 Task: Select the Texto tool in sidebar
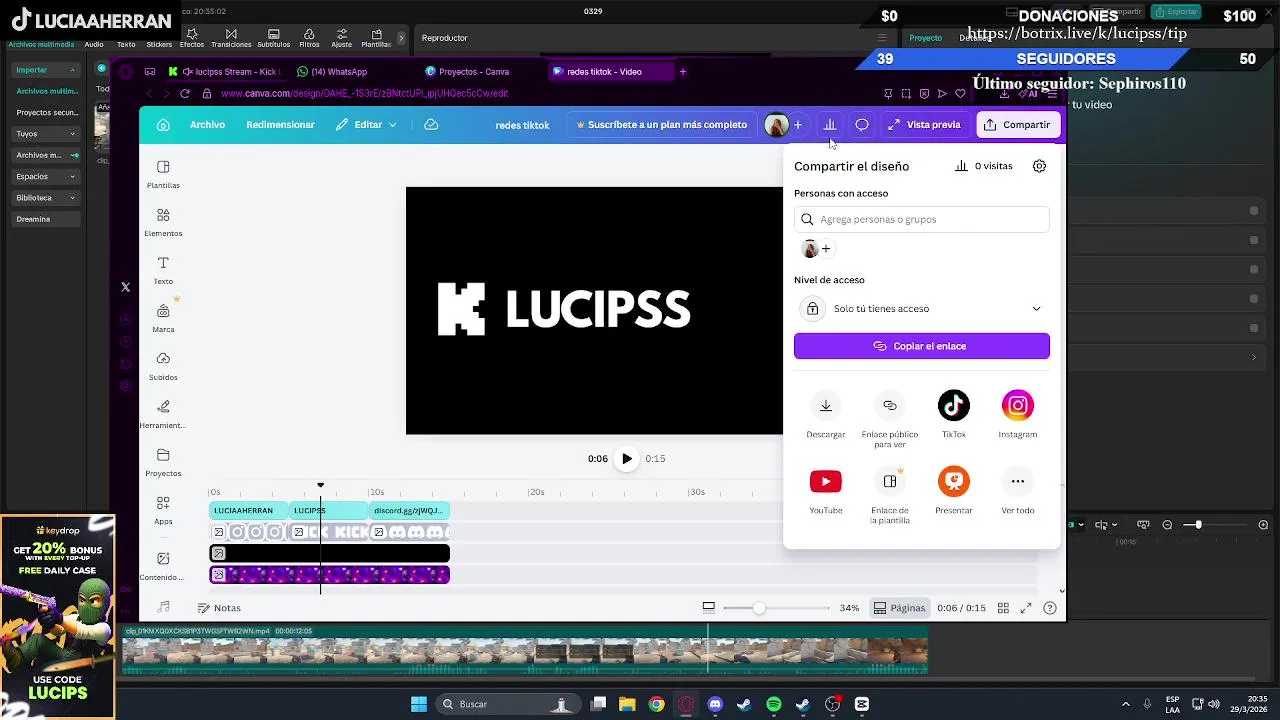point(163,270)
